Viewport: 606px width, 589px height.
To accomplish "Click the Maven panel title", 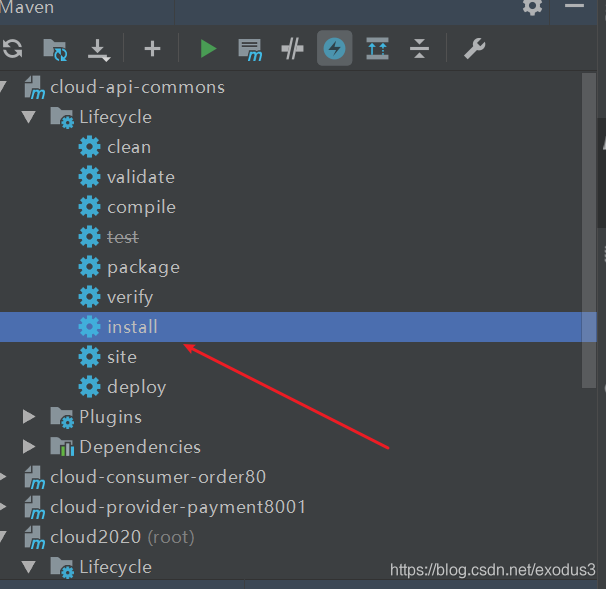I will click(26, 7).
